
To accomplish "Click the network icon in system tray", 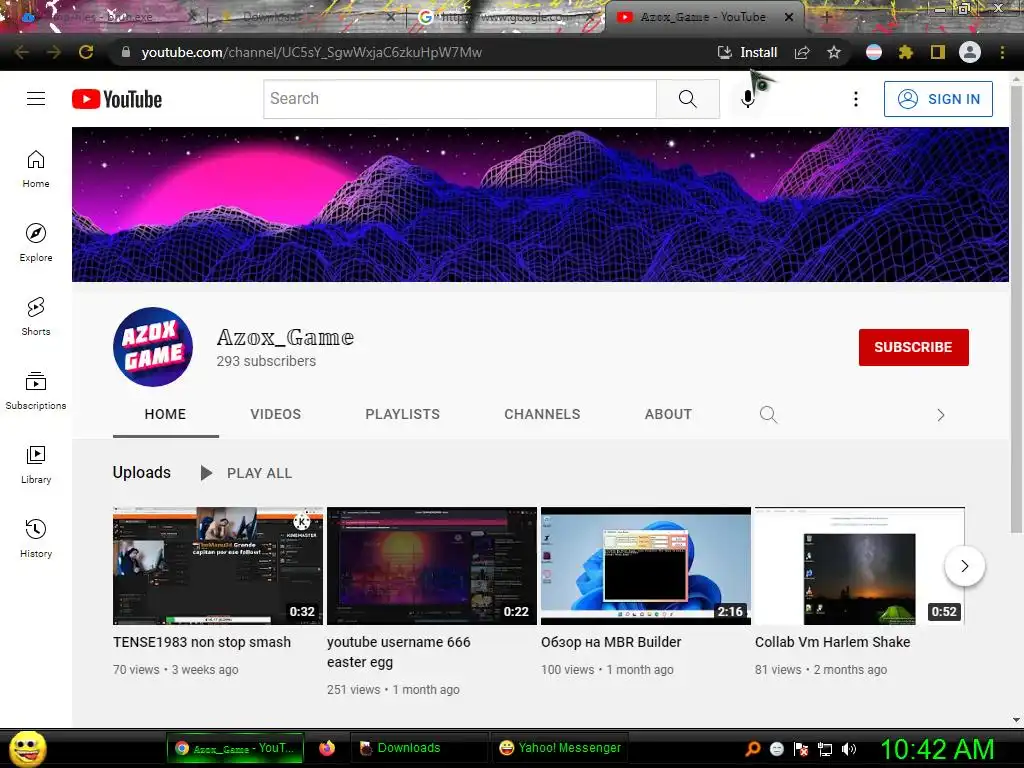I will 825,749.
